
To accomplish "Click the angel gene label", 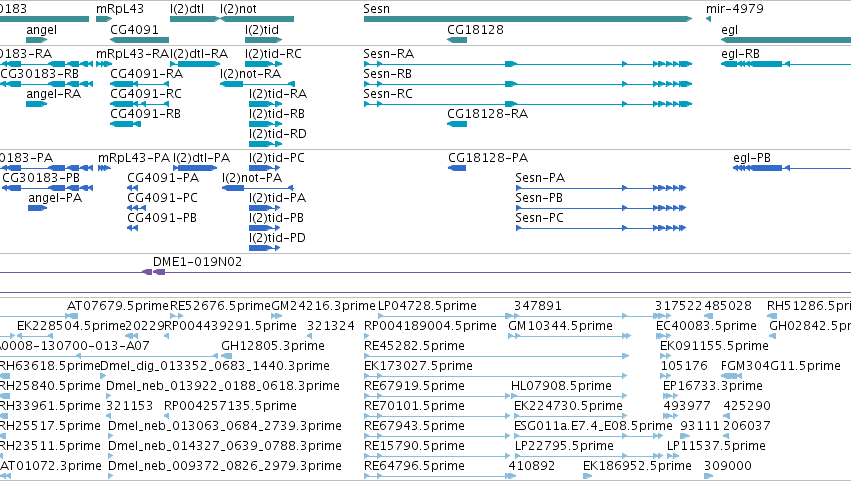I will [x=41, y=30].
